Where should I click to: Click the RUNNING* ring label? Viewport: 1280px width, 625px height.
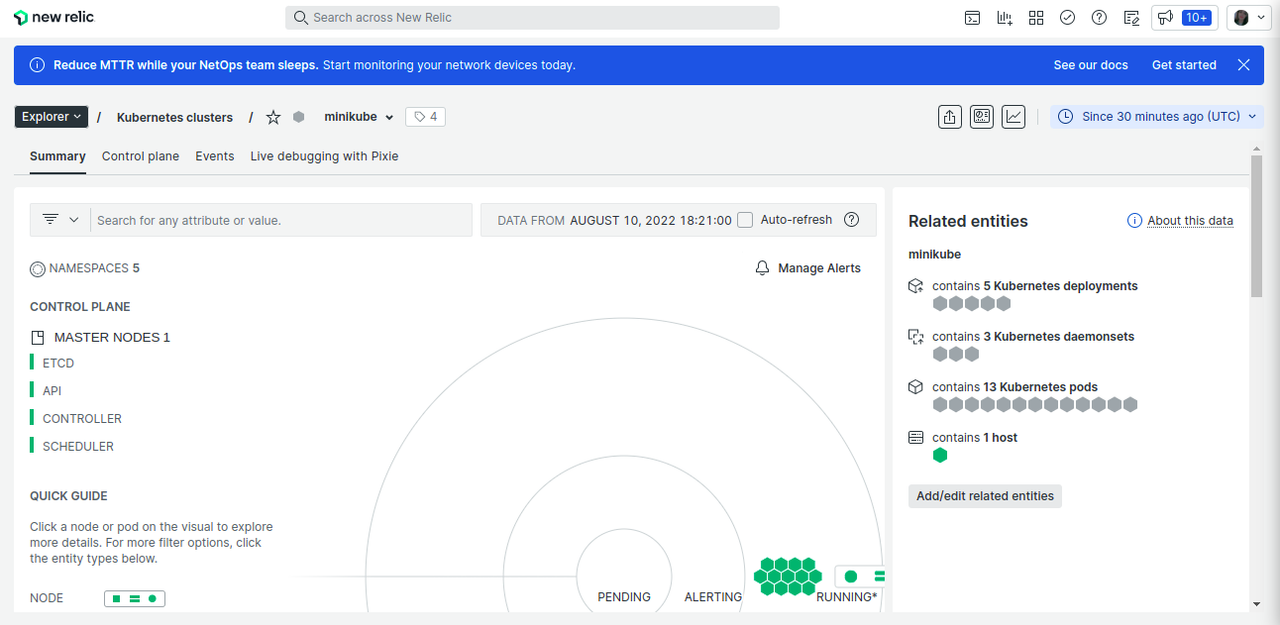point(847,597)
